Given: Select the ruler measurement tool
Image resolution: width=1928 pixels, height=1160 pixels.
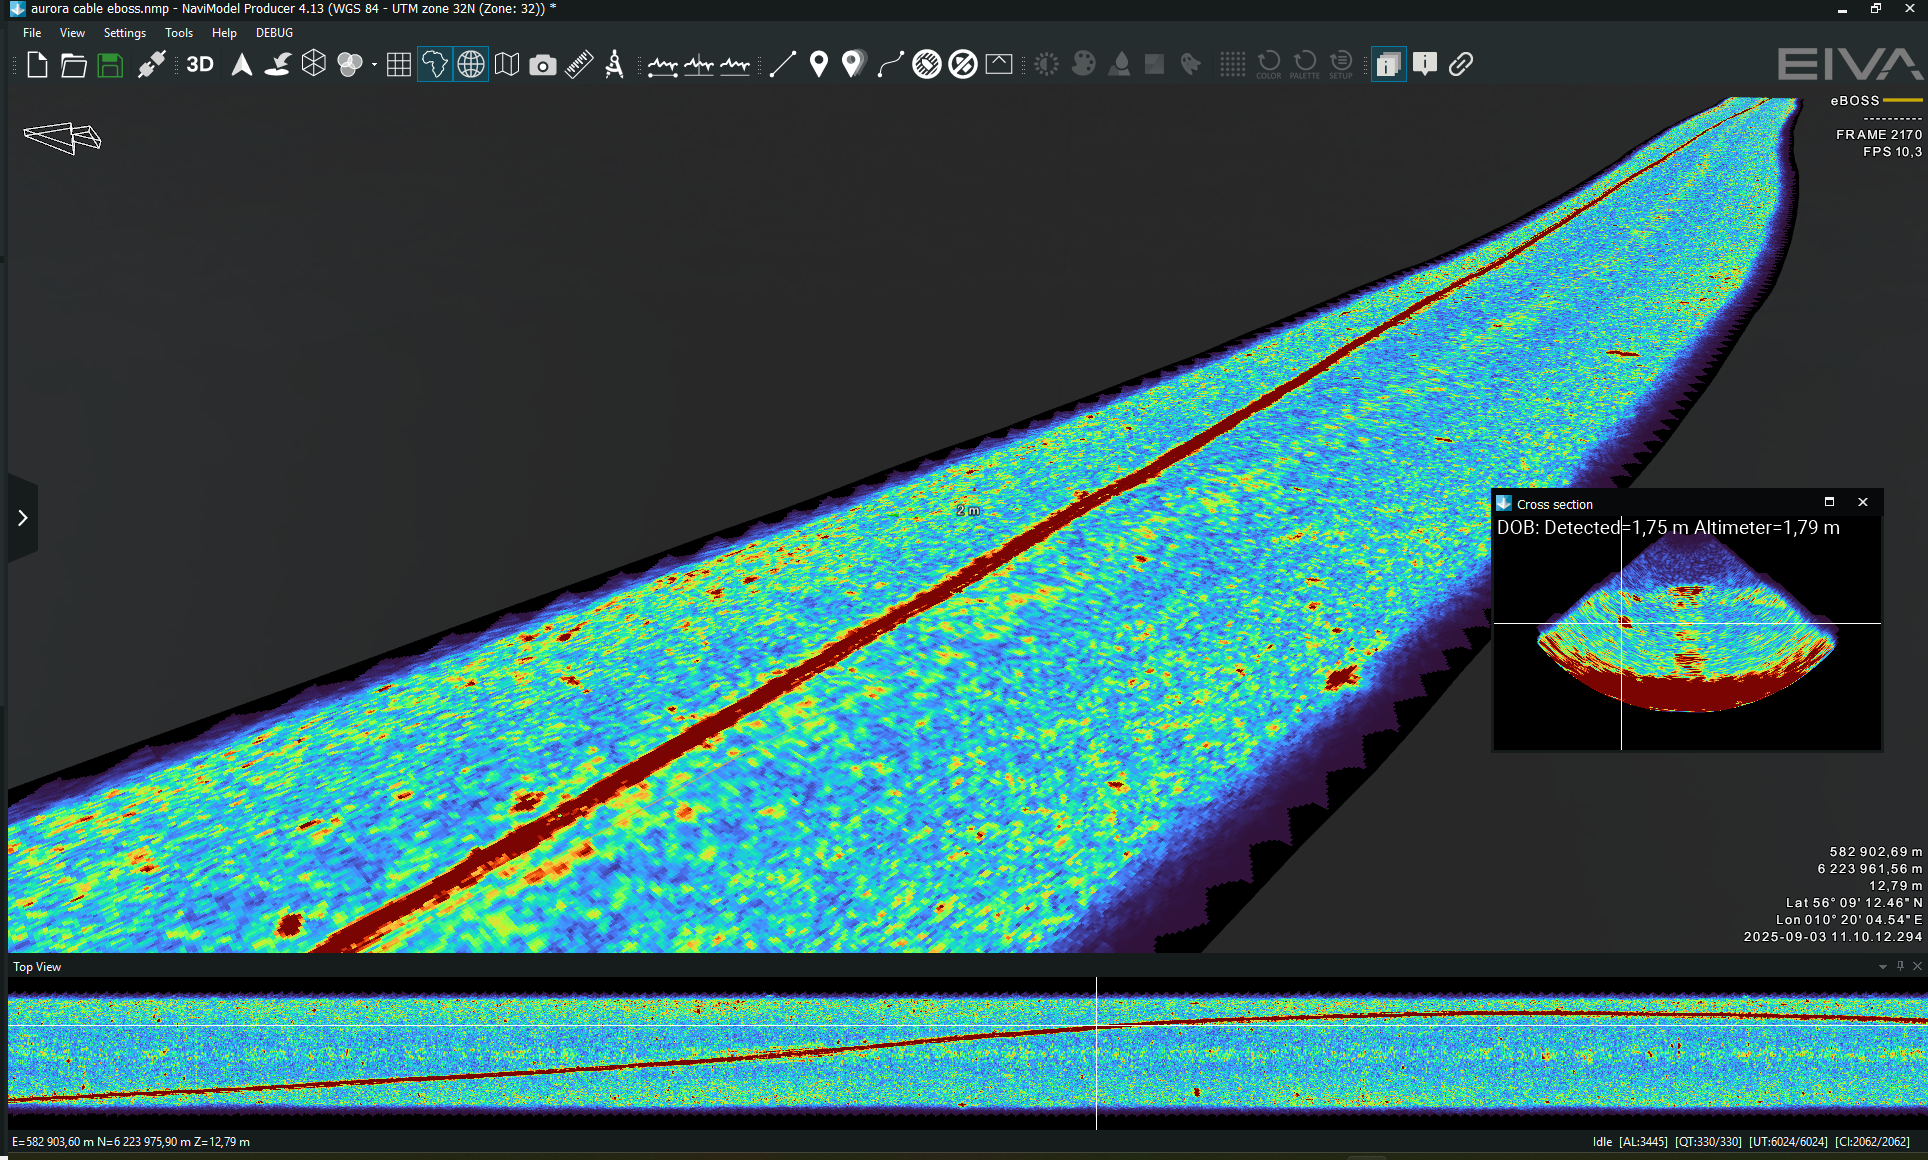Looking at the screenshot, I should pos(578,64).
